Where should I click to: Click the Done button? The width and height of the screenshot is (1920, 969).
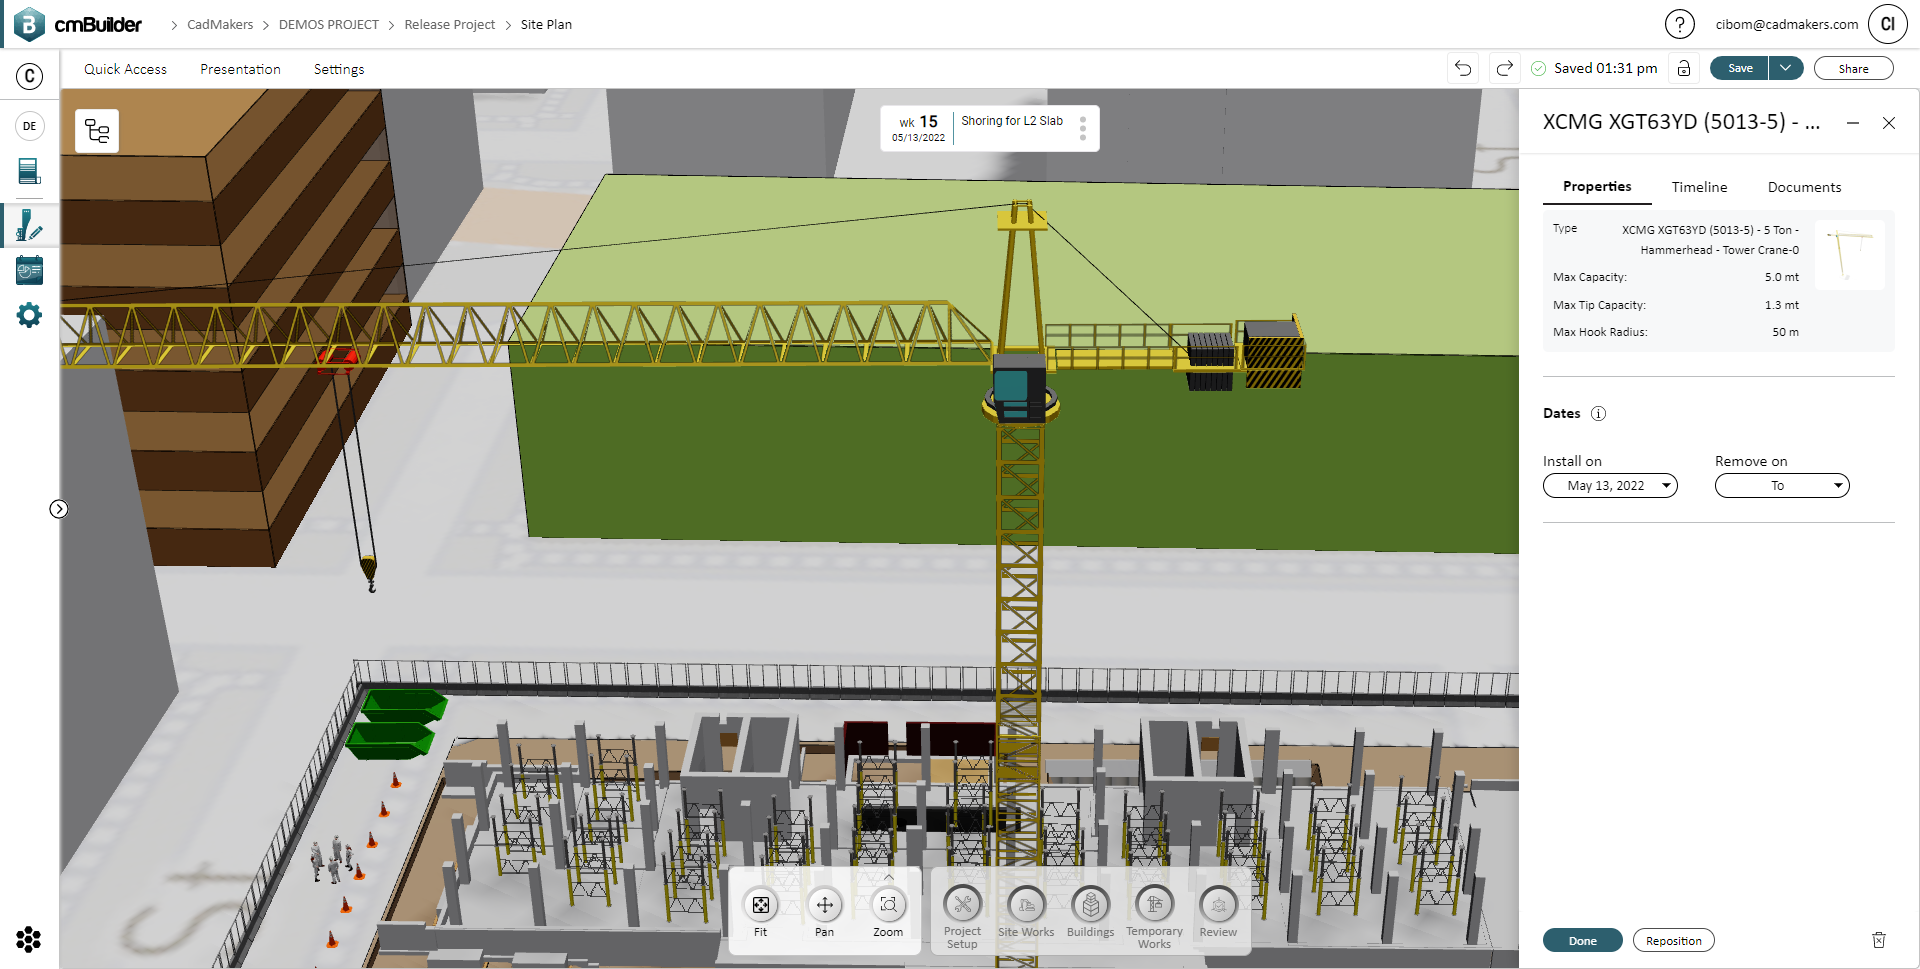coord(1582,940)
